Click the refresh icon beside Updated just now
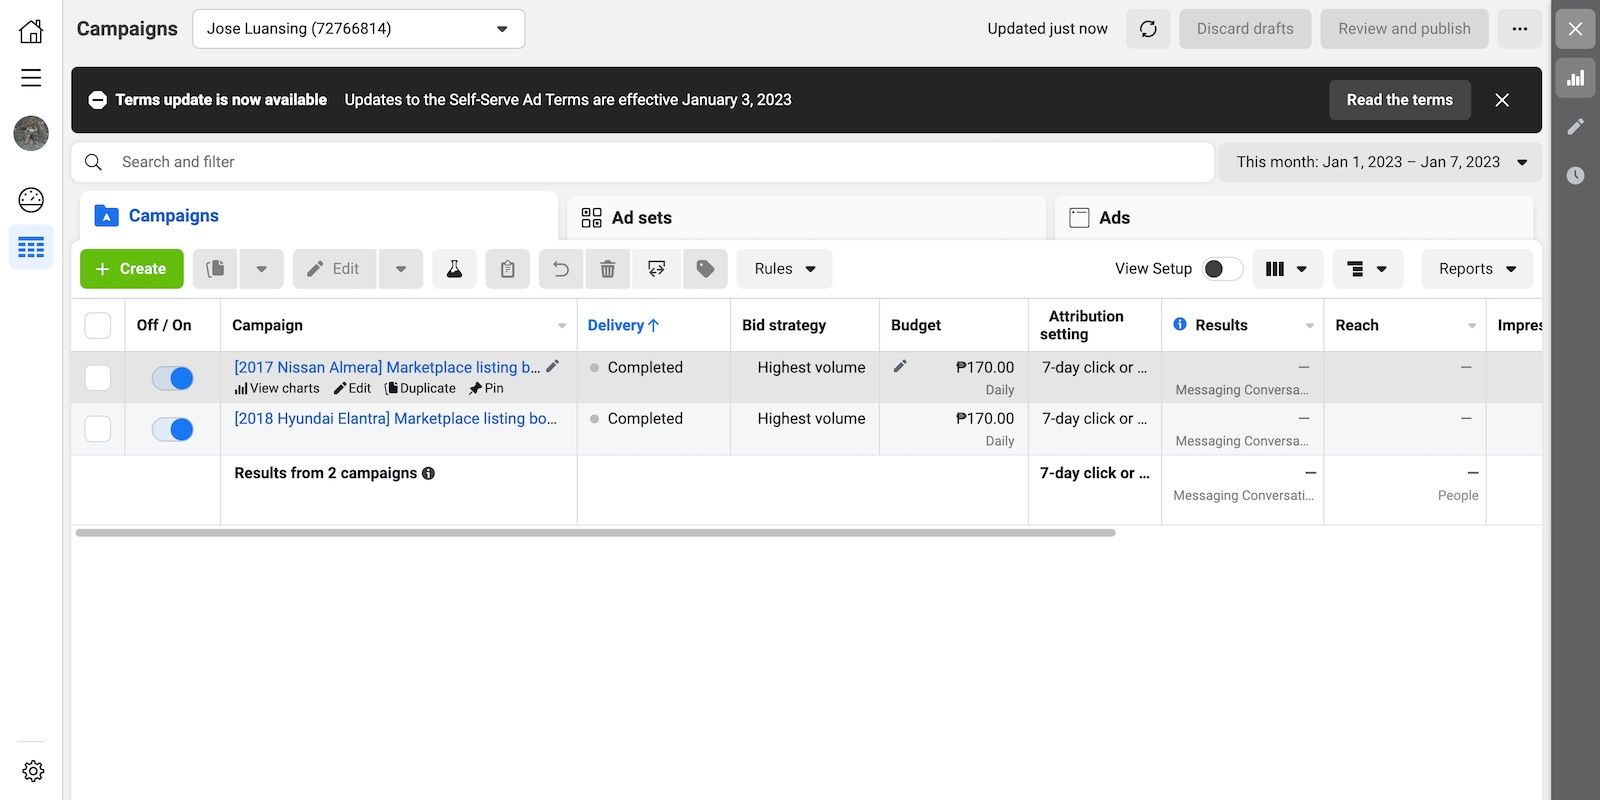1600x800 pixels. pos(1148,29)
